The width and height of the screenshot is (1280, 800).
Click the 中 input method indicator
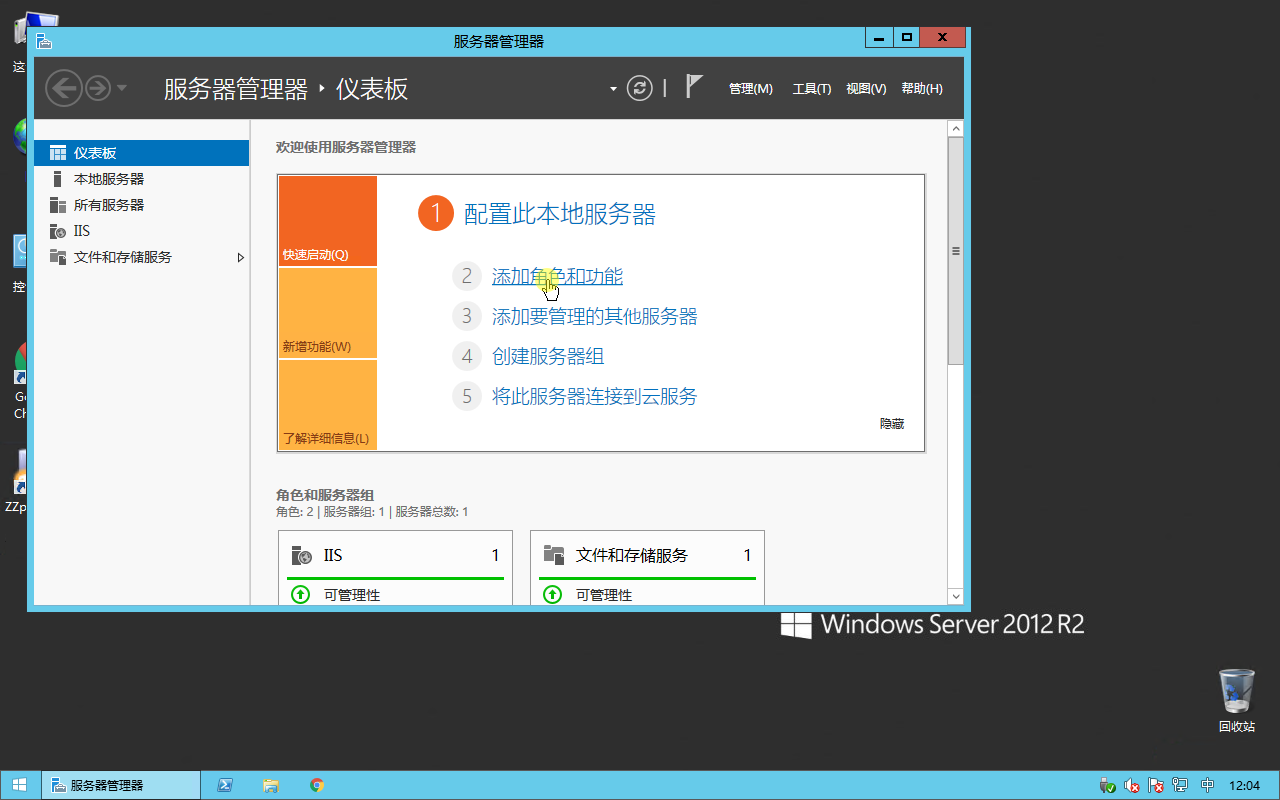click(x=1208, y=785)
